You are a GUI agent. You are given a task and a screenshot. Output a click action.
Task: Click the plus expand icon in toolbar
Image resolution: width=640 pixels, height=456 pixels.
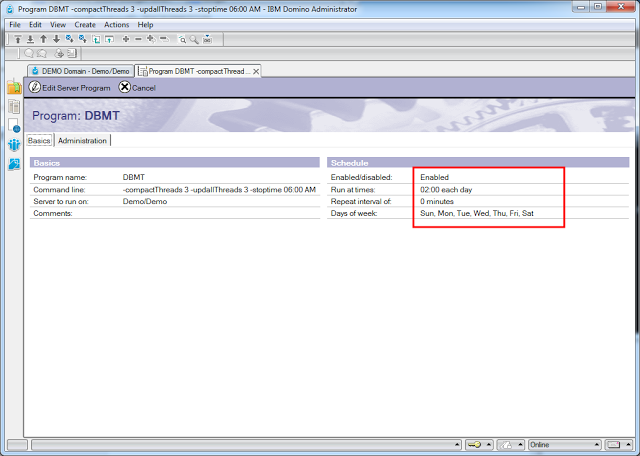pyautogui.click(x=125, y=39)
